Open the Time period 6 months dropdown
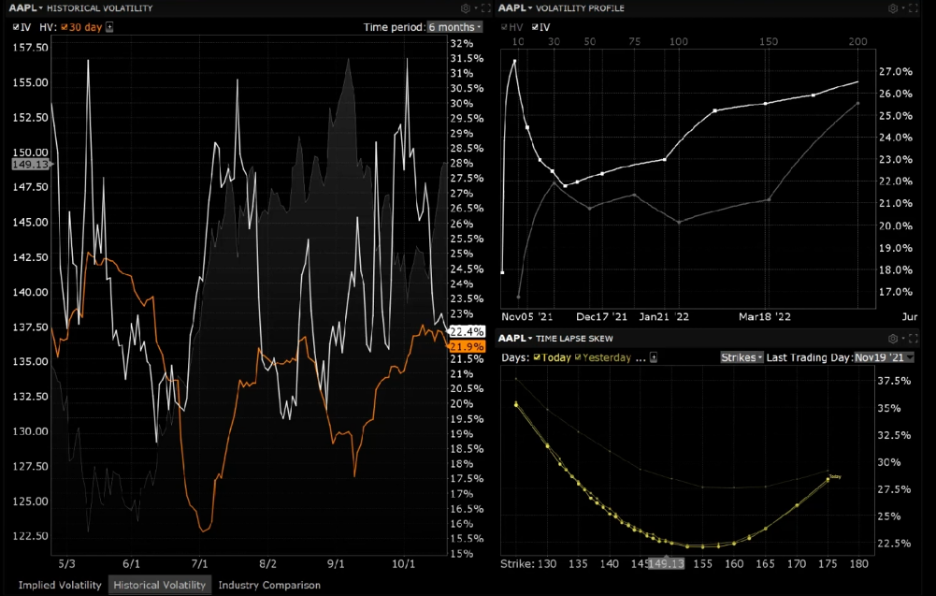This screenshot has height=596, width=936. [455, 27]
